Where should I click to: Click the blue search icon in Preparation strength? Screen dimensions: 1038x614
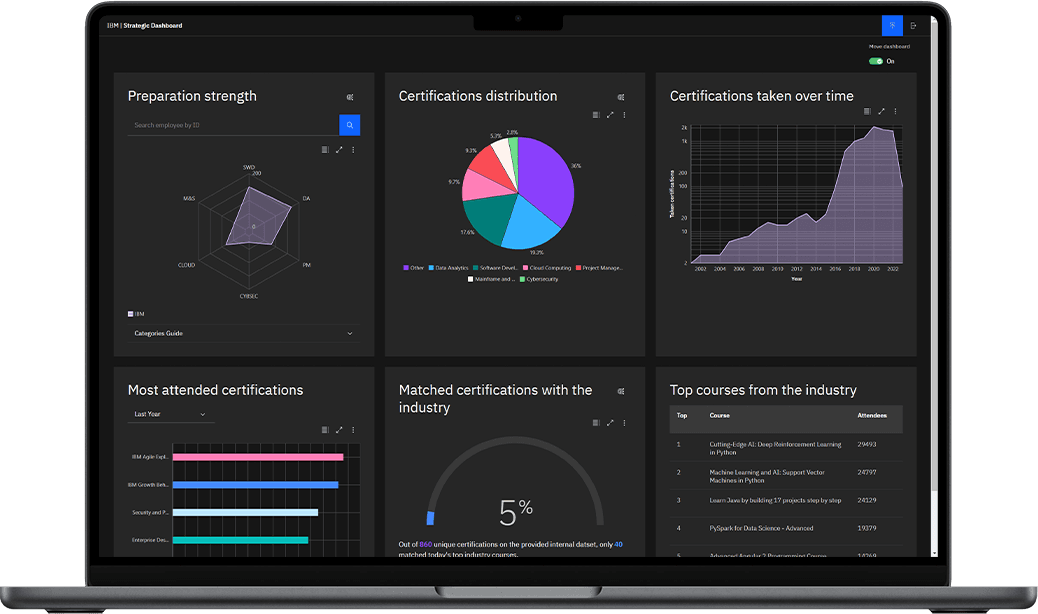click(349, 125)
